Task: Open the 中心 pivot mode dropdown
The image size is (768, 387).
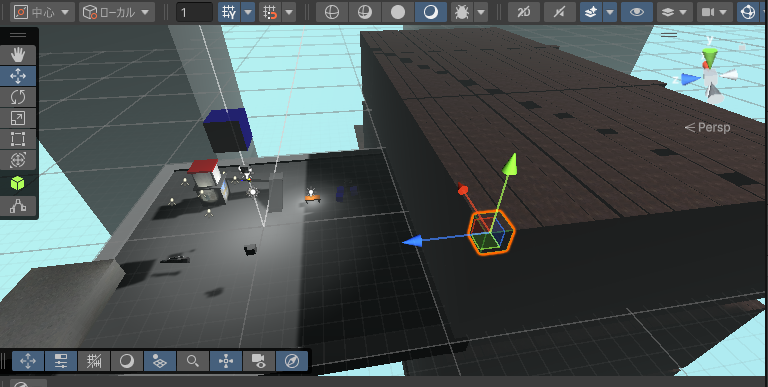Action: tap(43, 12)
